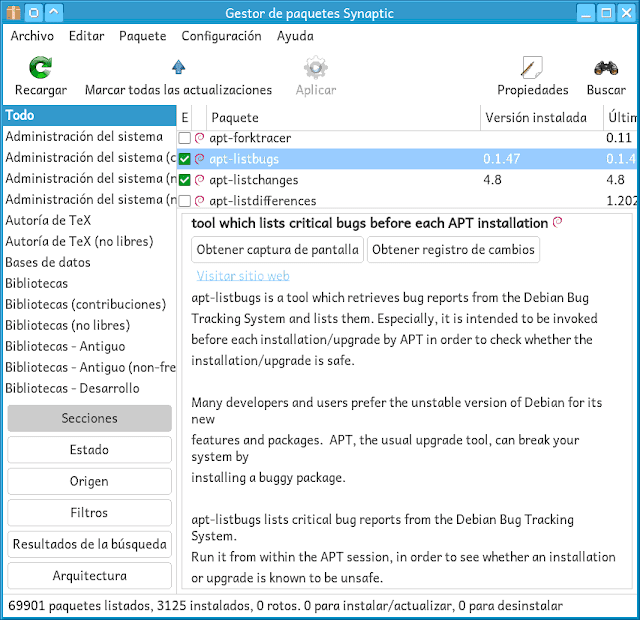
Task: Select Autoría de TeX (no libres)
Action: pyautogui.click(x=89, y=241)
